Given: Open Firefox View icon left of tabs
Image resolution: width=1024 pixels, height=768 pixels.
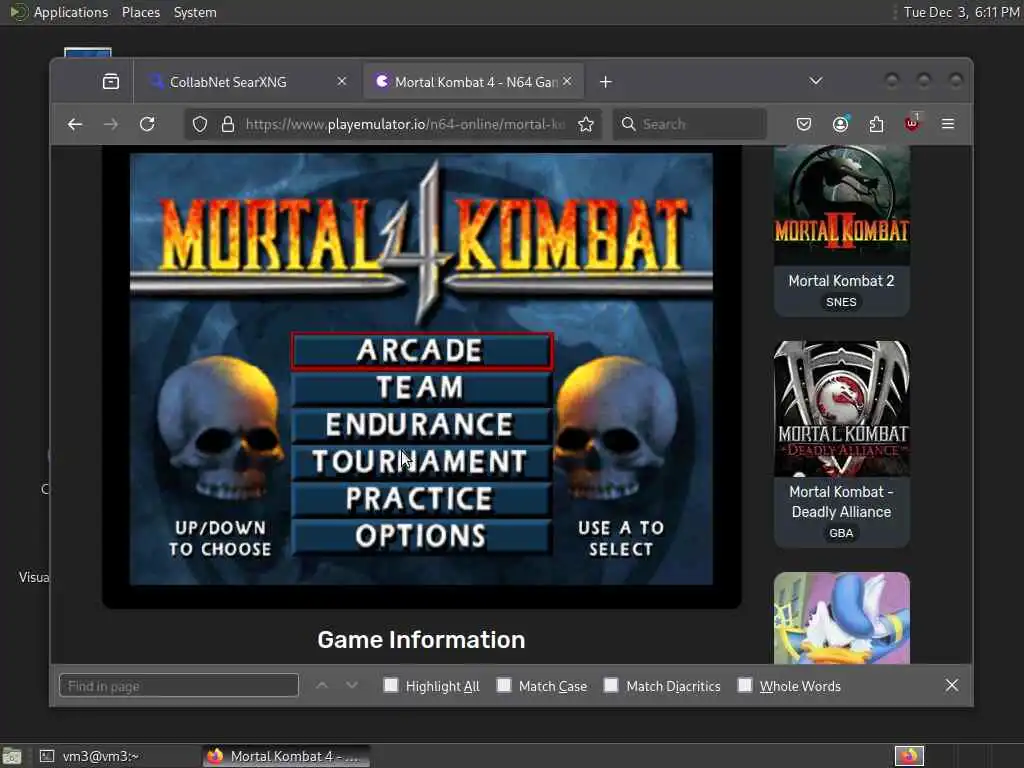Looking at the screenshot, I should pyautogui.click(x=111, y=82).
